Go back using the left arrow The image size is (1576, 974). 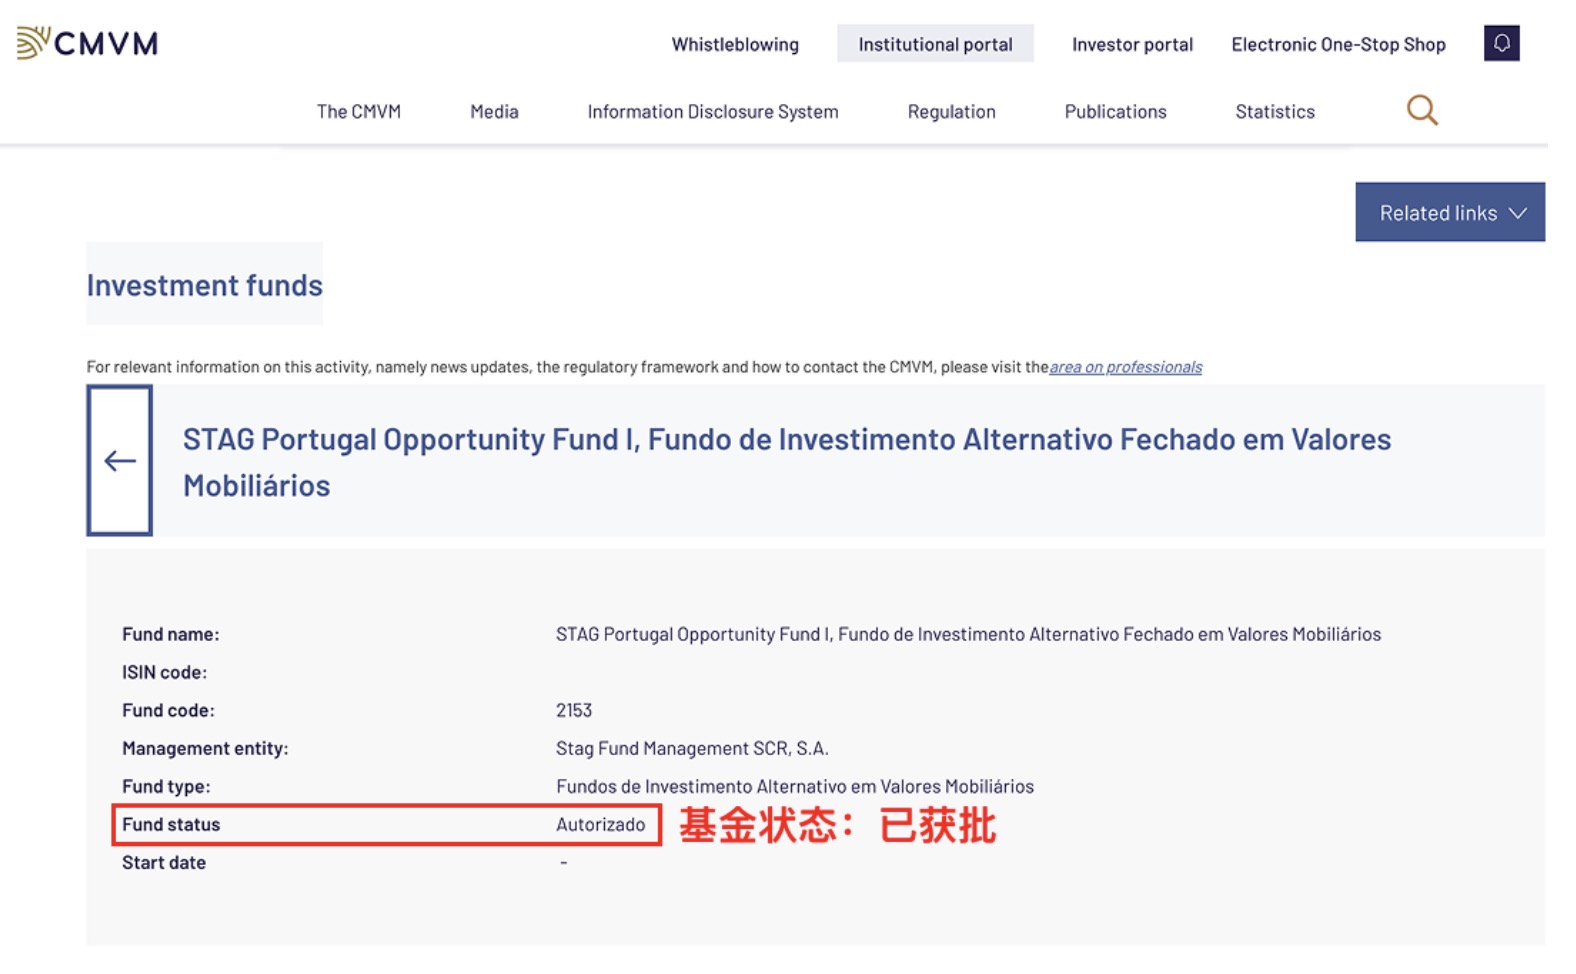(120, 461)
